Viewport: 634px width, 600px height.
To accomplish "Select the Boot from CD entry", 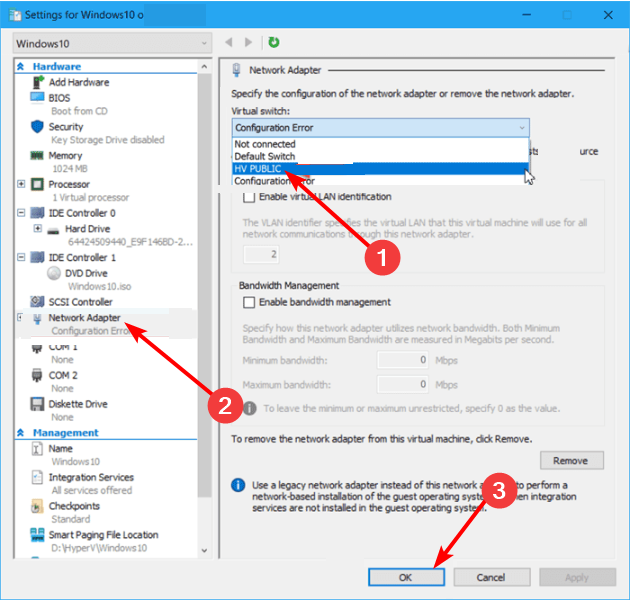I will coord(79,111).
